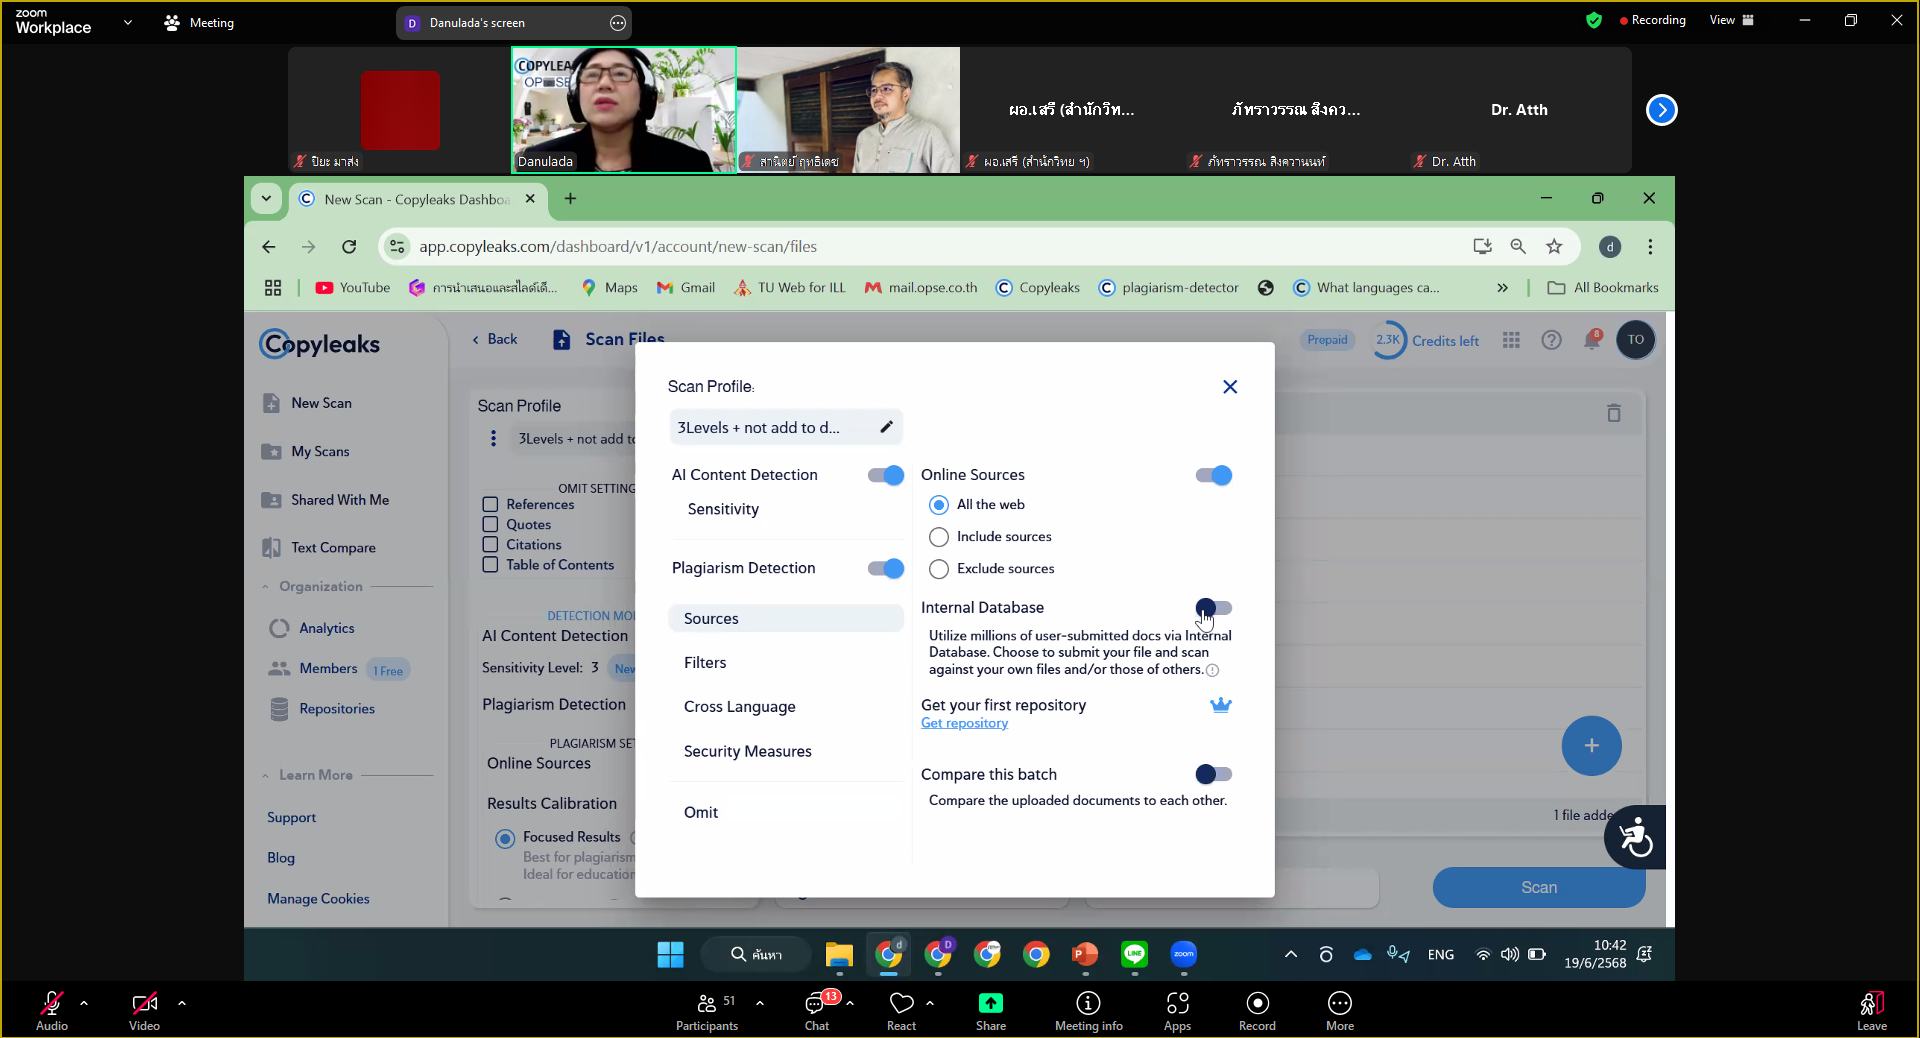Close the Scan Profile dialog

click(x=1230, y=387)
